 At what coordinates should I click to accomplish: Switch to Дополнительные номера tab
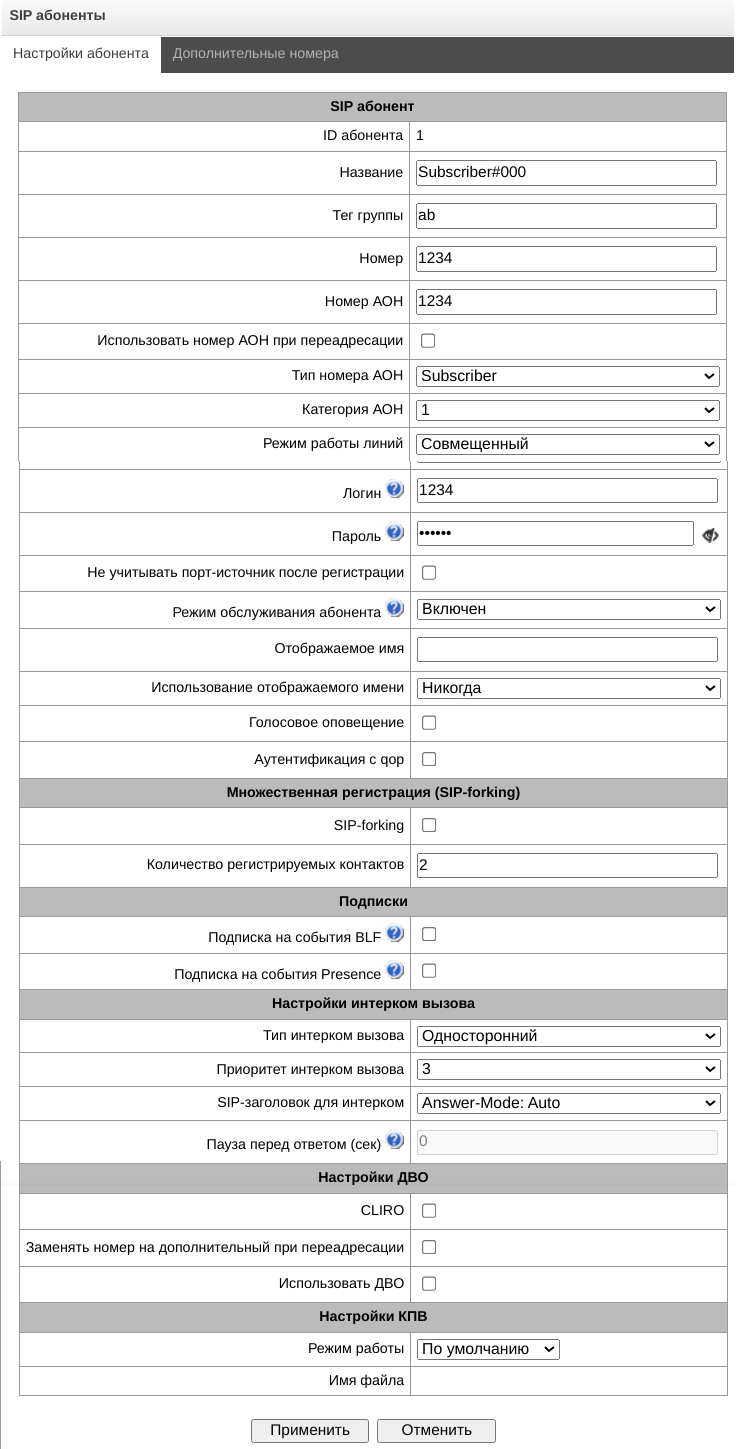point(255,54)
